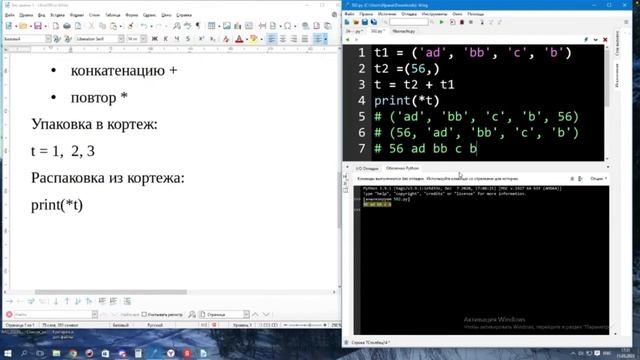This screenshot has height=360, width=640.
Task: Click the Writer zoom slider
Action: tap(305, 325)
